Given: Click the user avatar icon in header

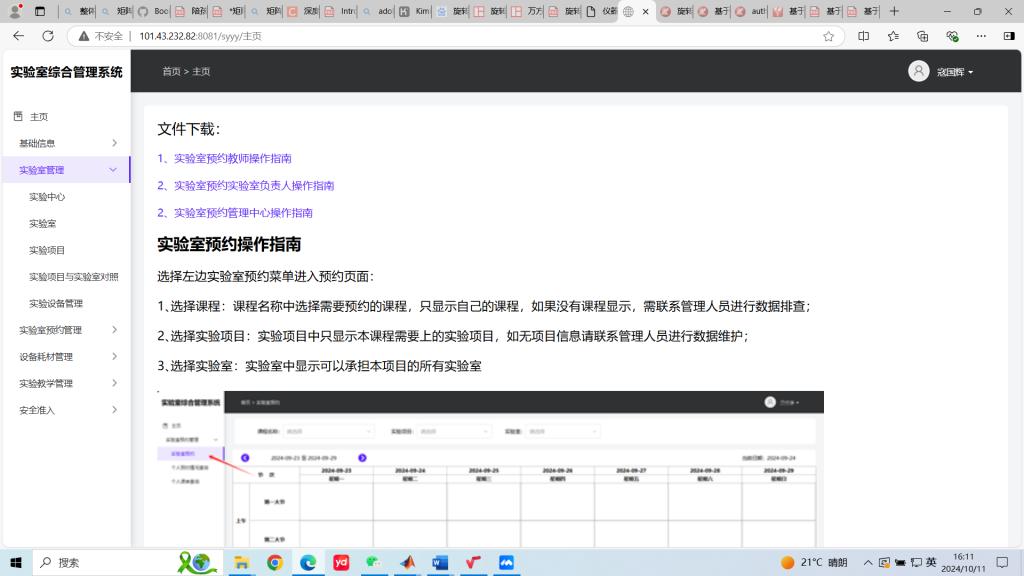Looking at the screenshot, I should [918, 71].
